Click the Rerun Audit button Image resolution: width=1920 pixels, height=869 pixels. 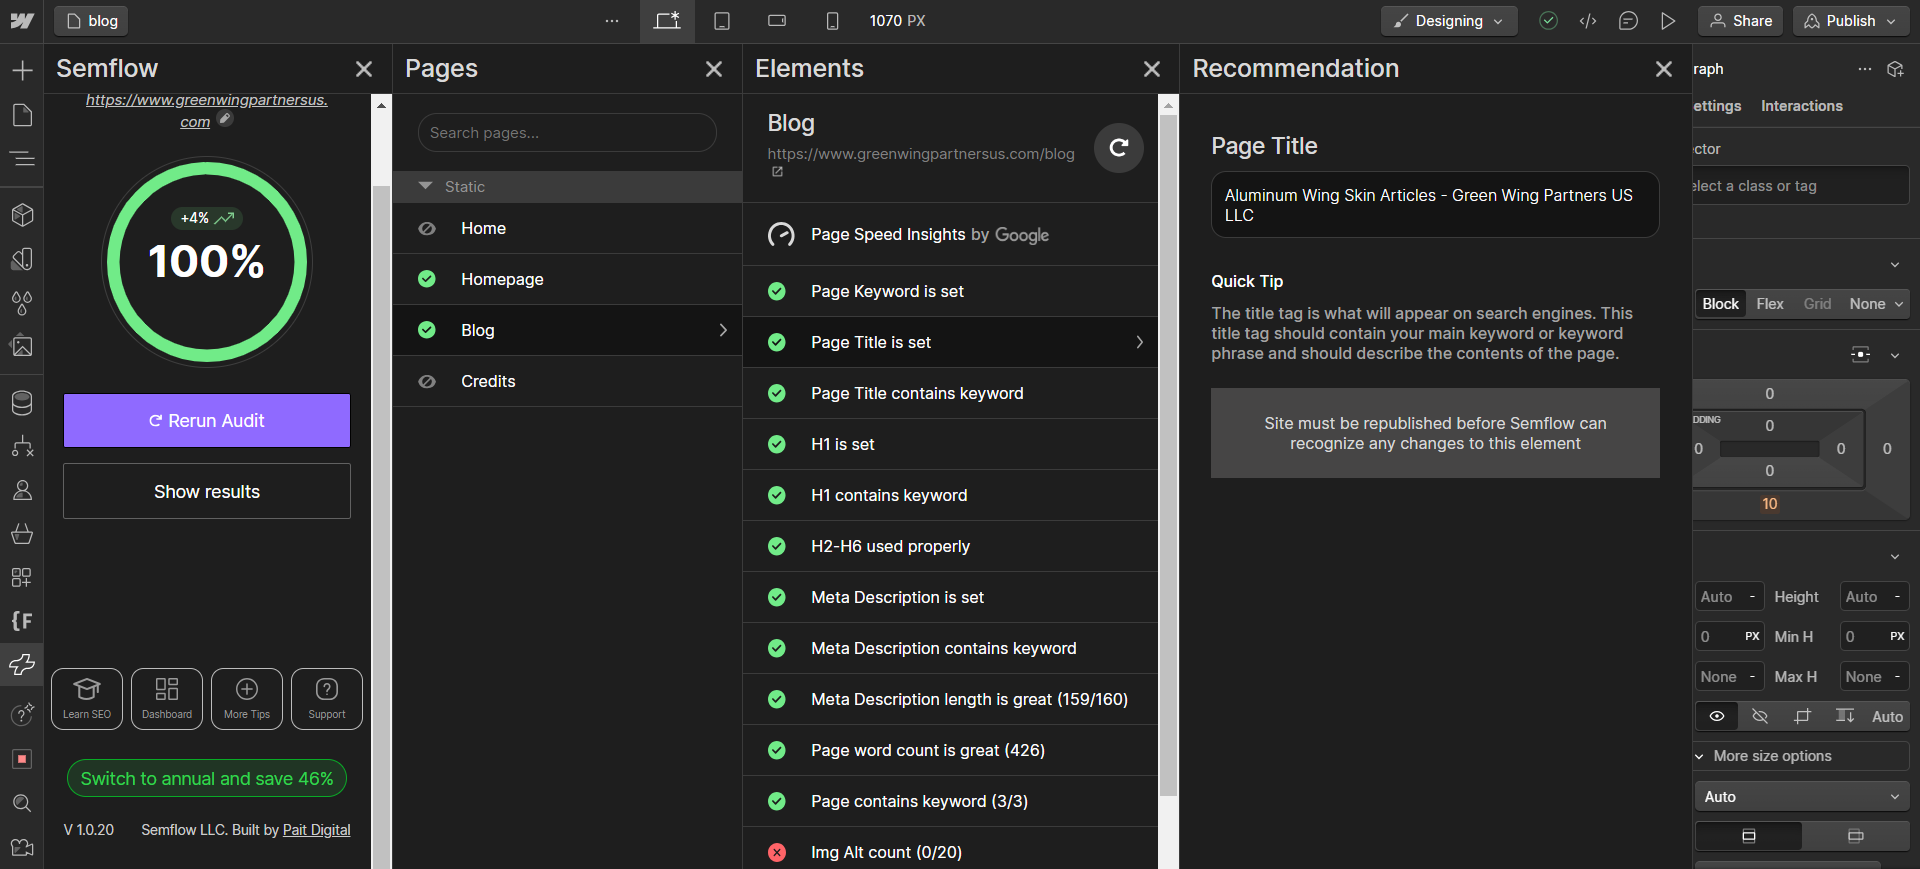[207, 420]
